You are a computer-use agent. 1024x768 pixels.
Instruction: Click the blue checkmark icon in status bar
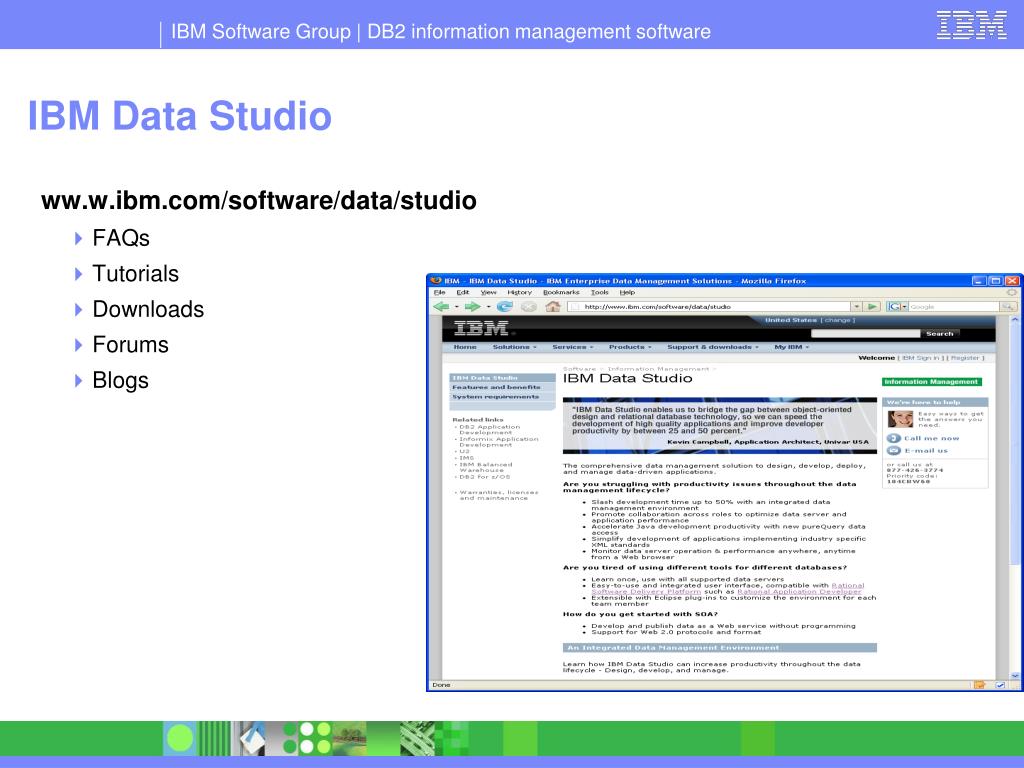tap(1000, 685)
